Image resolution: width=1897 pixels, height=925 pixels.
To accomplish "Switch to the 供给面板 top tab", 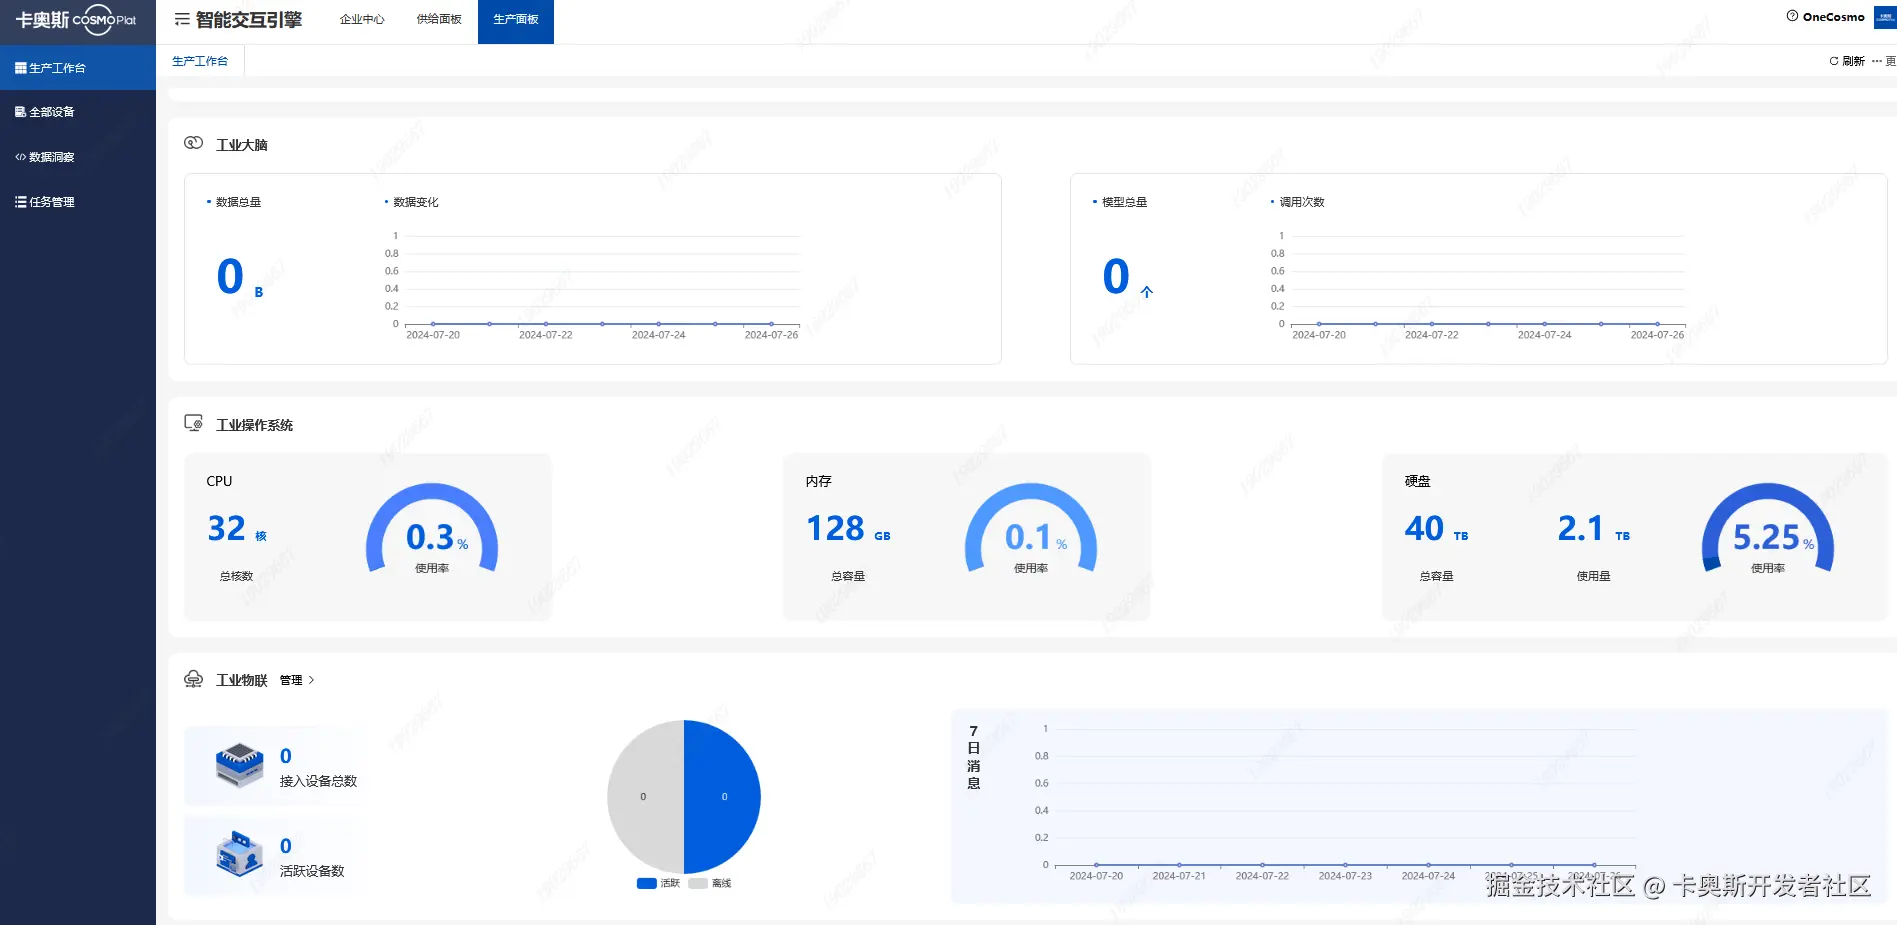I will pos(439,19).
